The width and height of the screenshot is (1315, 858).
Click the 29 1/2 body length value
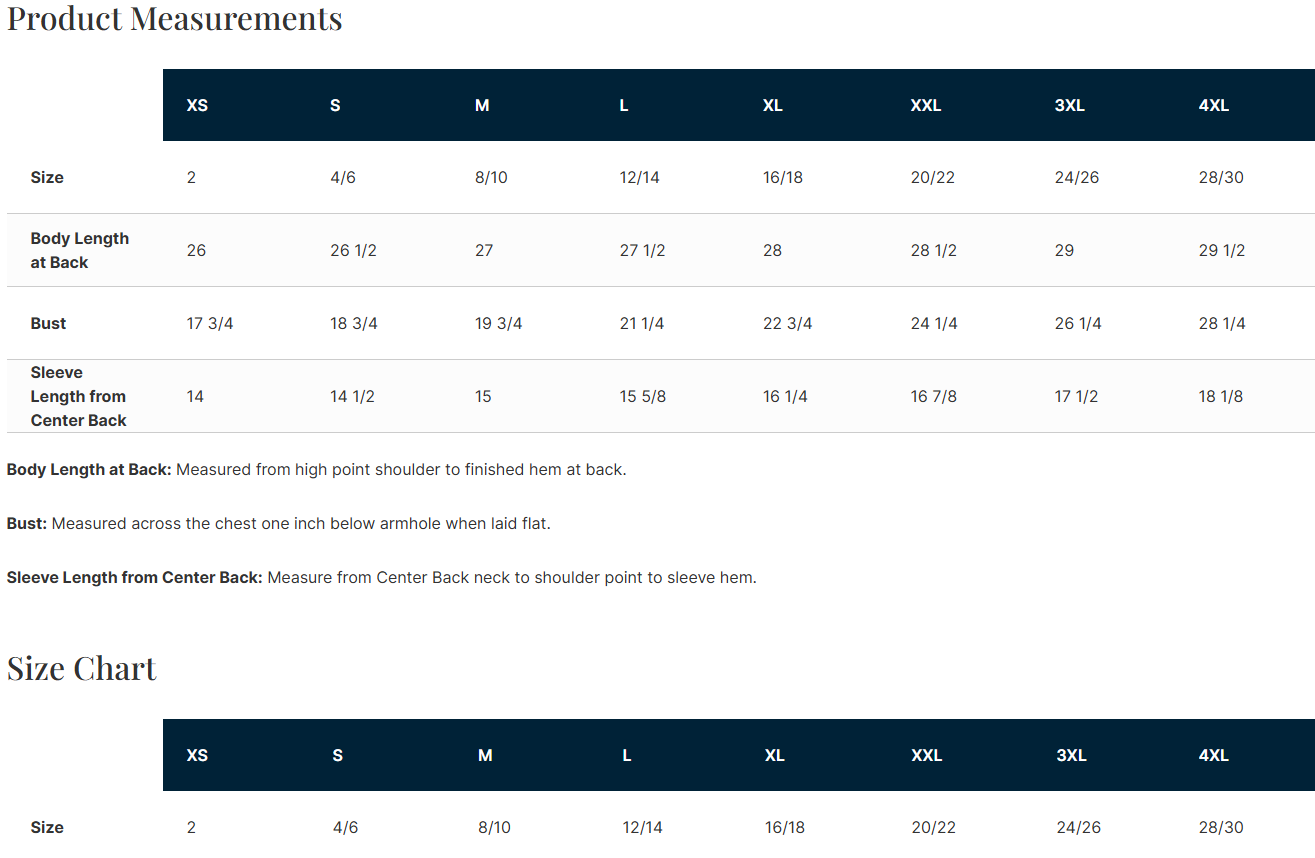tap(1222, 250)
